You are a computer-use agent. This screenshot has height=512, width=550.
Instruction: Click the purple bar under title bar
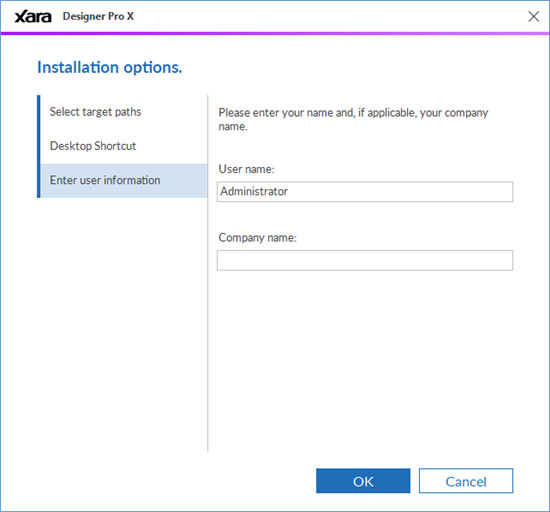click(275, 34)
